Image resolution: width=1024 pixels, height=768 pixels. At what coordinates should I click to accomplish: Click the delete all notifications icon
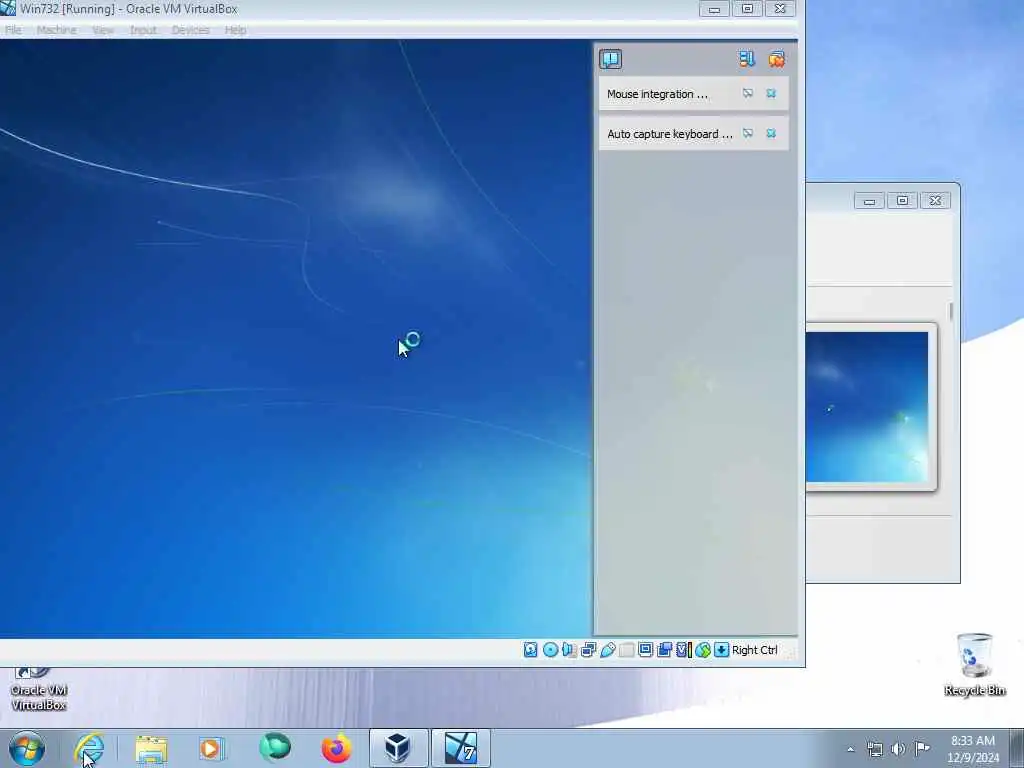(776, 59)
